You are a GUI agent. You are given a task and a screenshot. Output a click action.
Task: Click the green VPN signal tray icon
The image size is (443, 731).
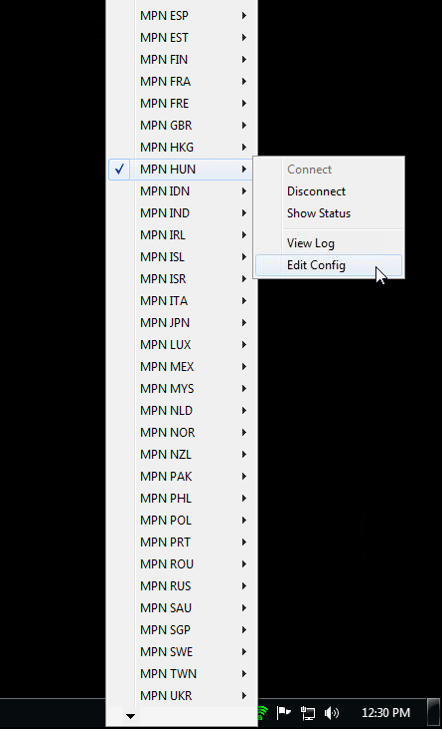tap(263, 712)
